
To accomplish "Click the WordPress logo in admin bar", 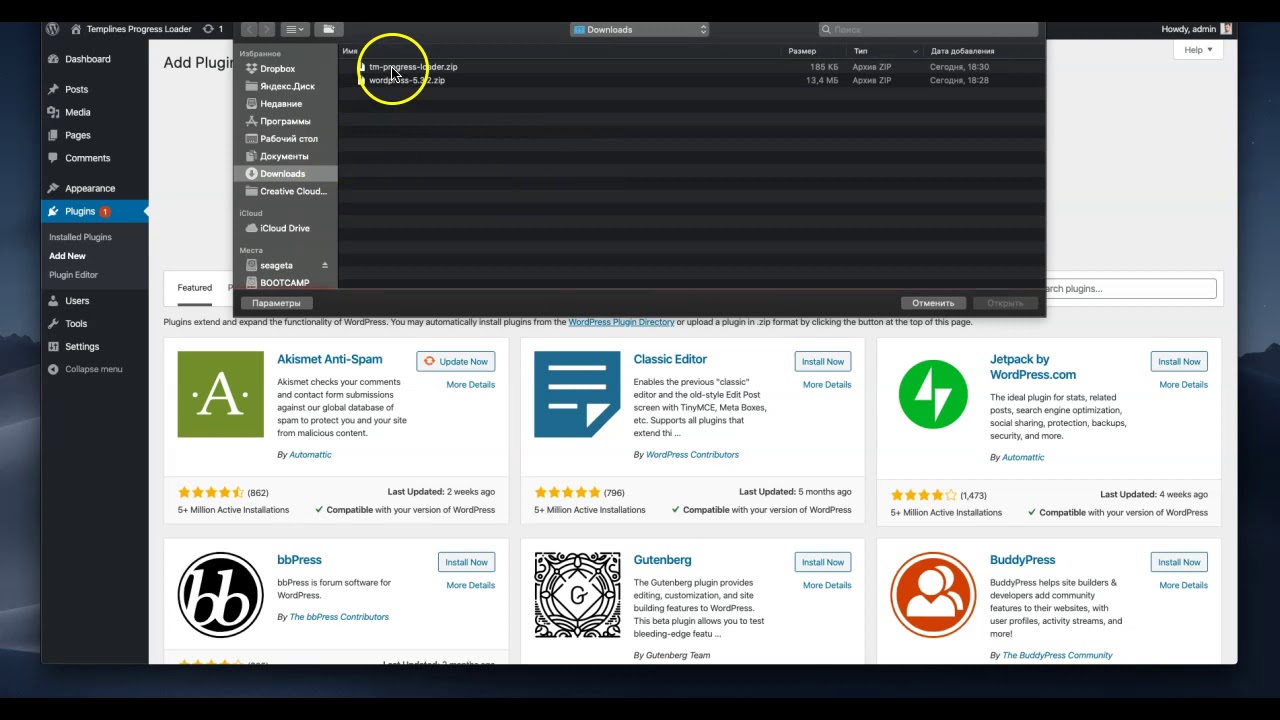I will coord(52,29).
